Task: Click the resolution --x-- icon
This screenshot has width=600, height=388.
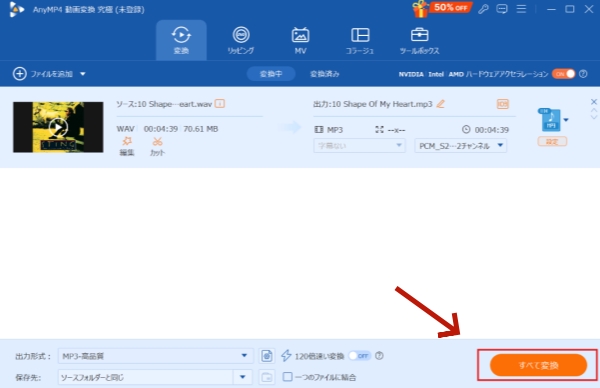Action: pos(379,130)
